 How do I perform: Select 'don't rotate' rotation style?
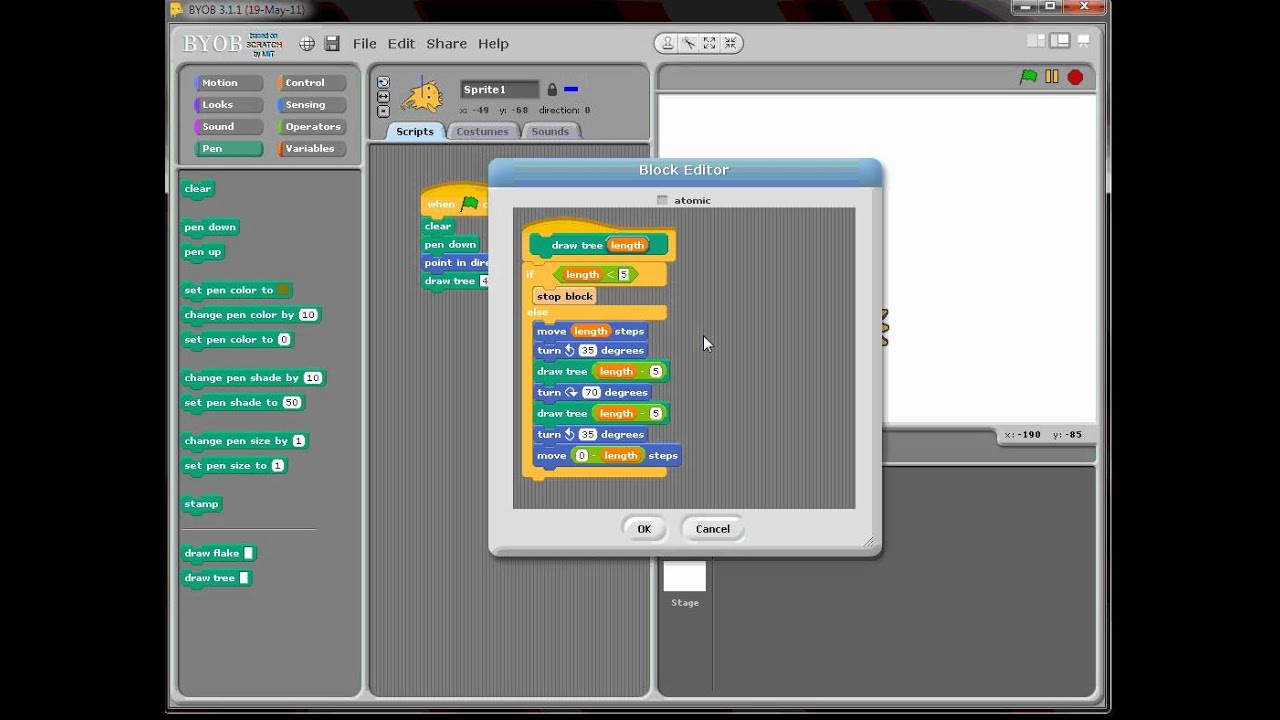click(383, 111)
